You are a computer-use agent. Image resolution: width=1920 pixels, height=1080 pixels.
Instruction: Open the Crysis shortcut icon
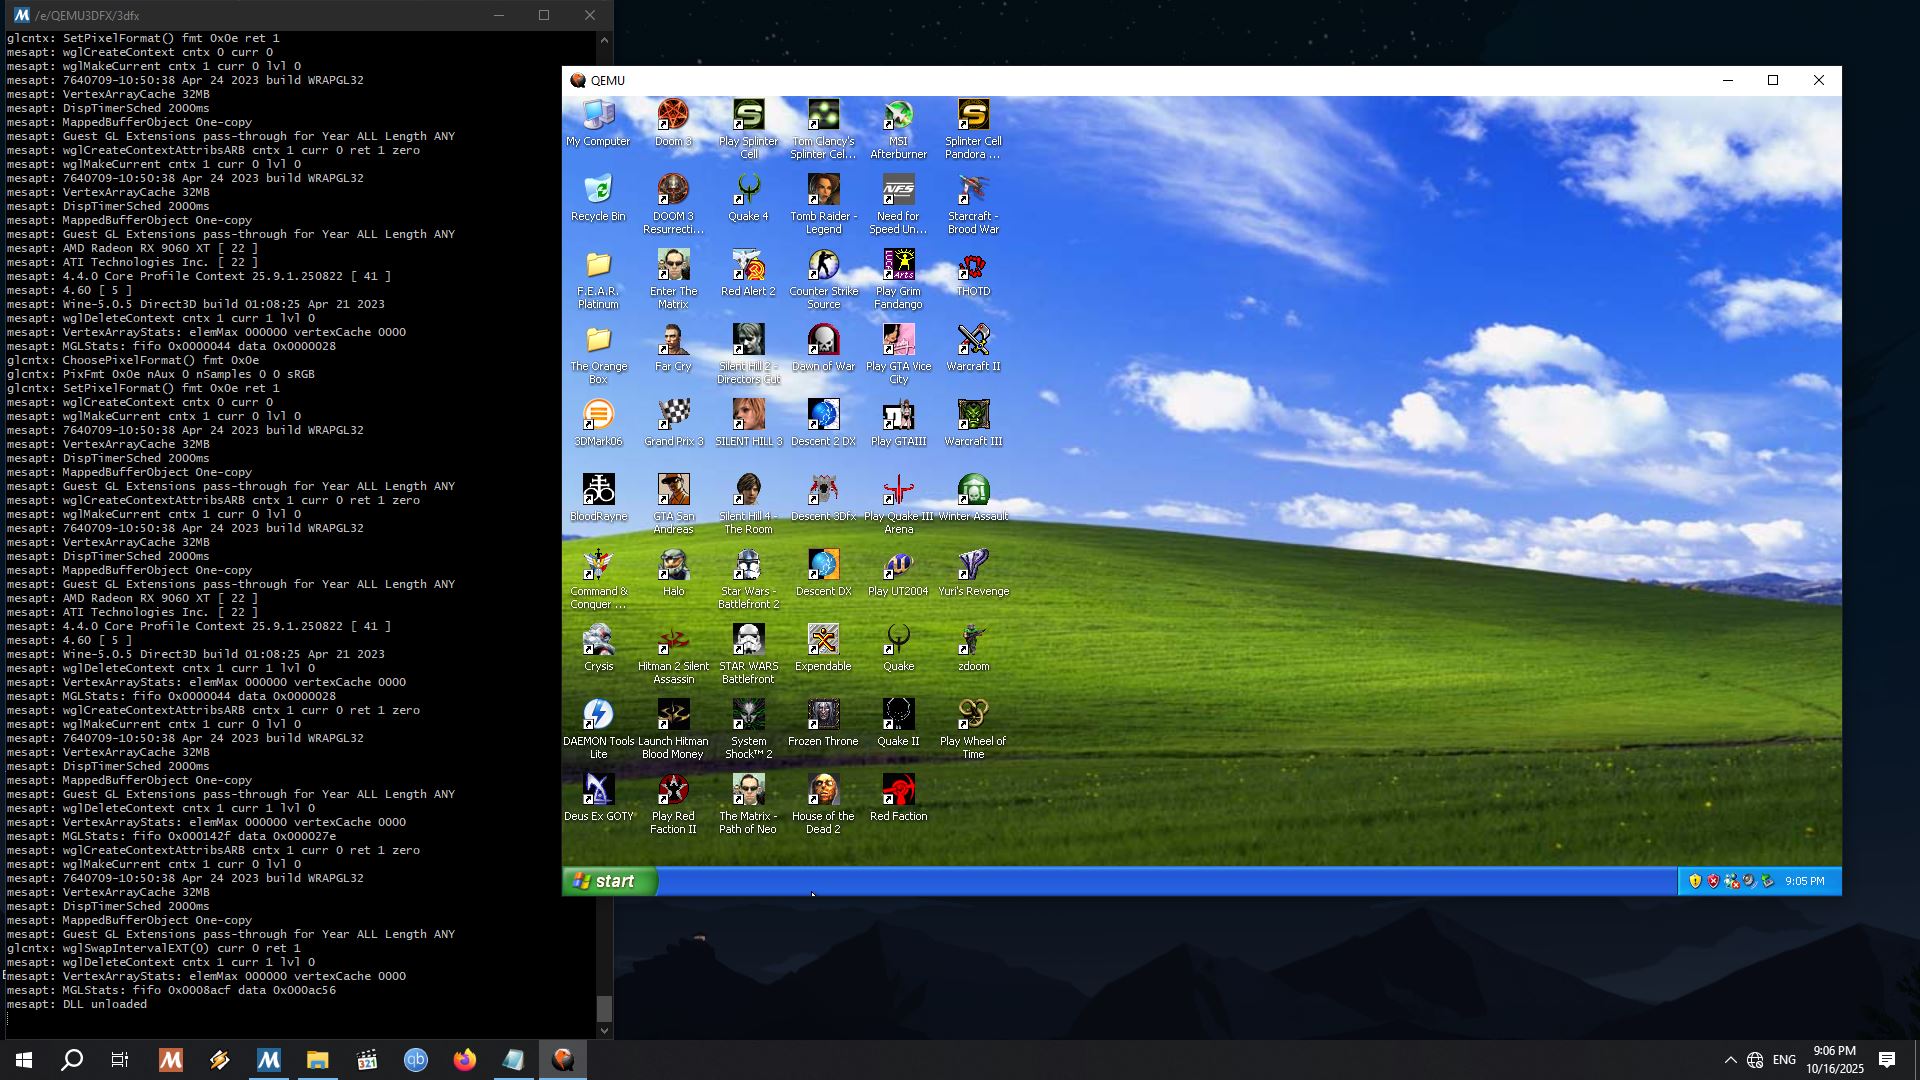click(598, 641)
